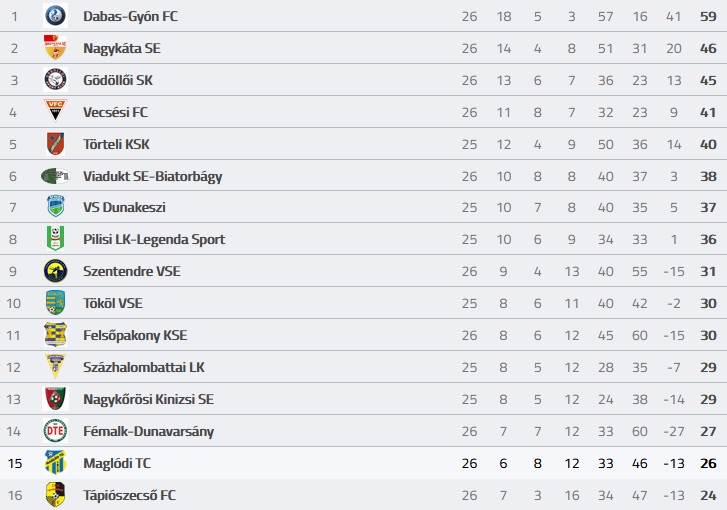Click the Dabas-Gyón FC club crest
Image resolution: width=727 pixels, height=510 pixels.
(x=55, y=16)
